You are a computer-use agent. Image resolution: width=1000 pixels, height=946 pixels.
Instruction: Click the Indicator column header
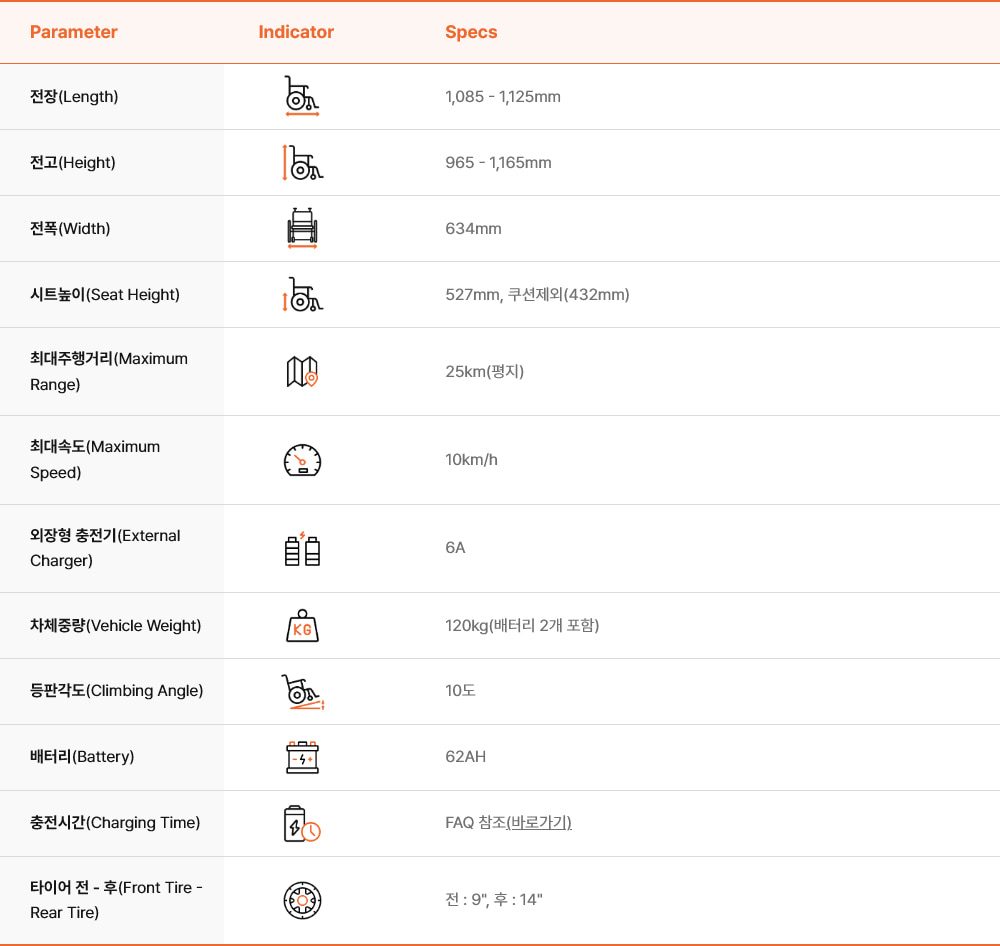pyautogui.click(x=296, y=32)
